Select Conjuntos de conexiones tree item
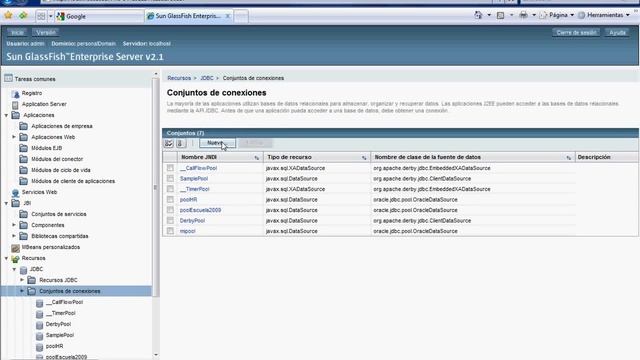Viewport: 640px width, 360px height. tap(70, 291)
